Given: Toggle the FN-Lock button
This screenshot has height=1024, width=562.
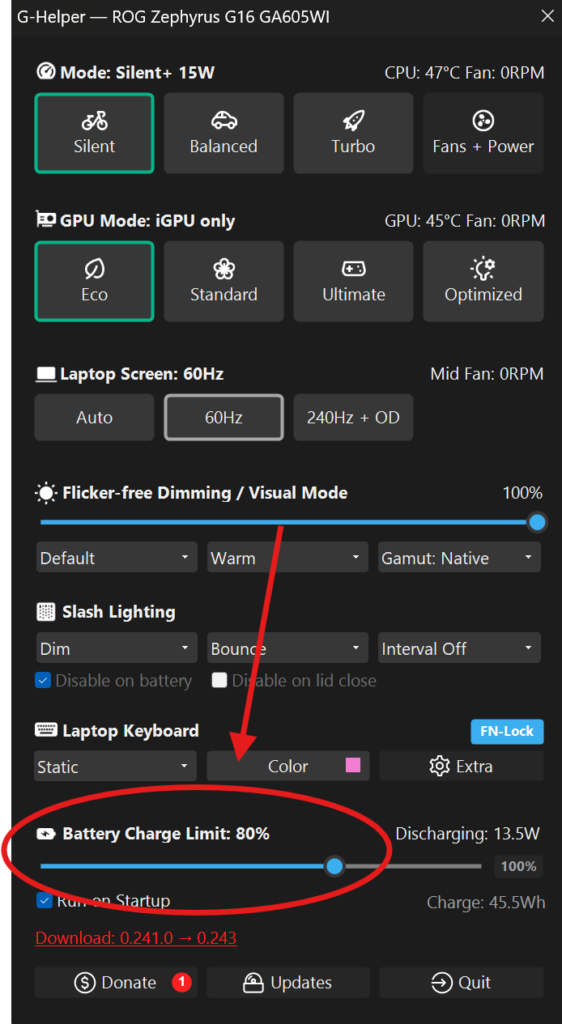Looking at the screenshot, I should click(507, 731).
